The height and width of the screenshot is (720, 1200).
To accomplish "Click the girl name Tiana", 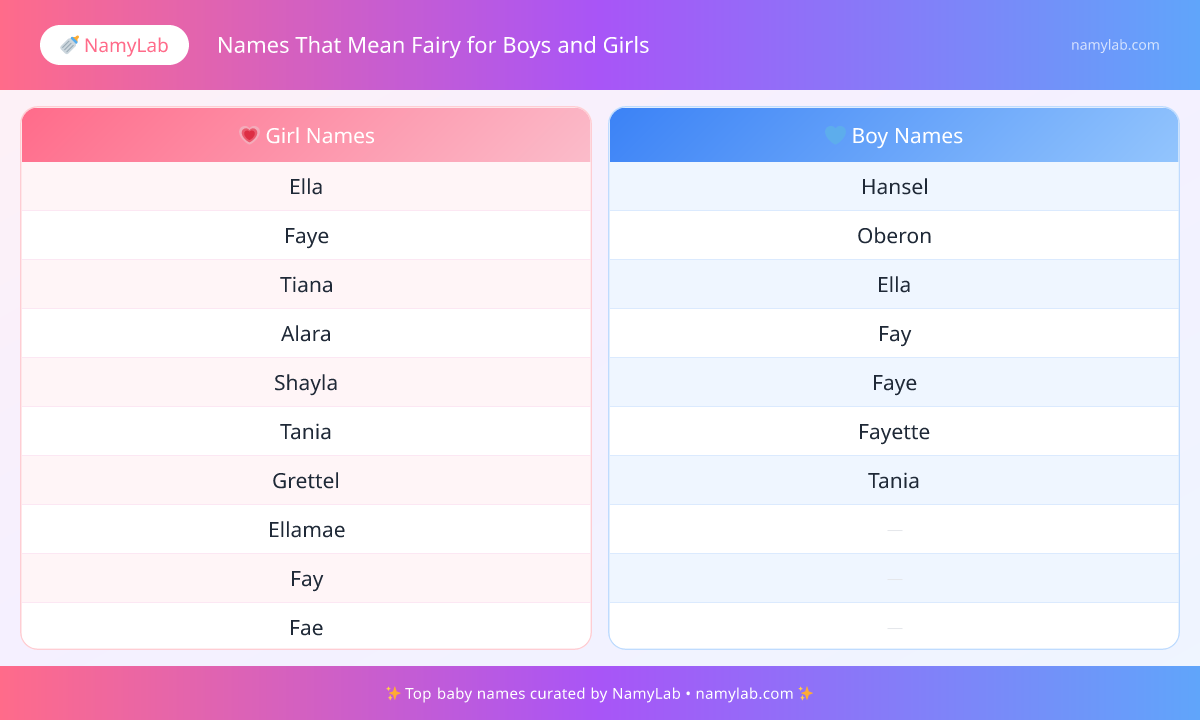I will tap(306, 285).
